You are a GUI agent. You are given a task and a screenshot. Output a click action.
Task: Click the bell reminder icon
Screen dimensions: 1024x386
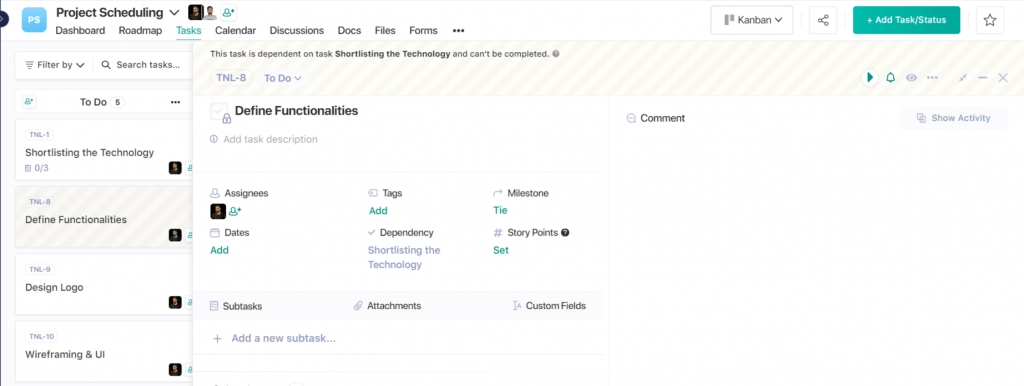point(890,78)
